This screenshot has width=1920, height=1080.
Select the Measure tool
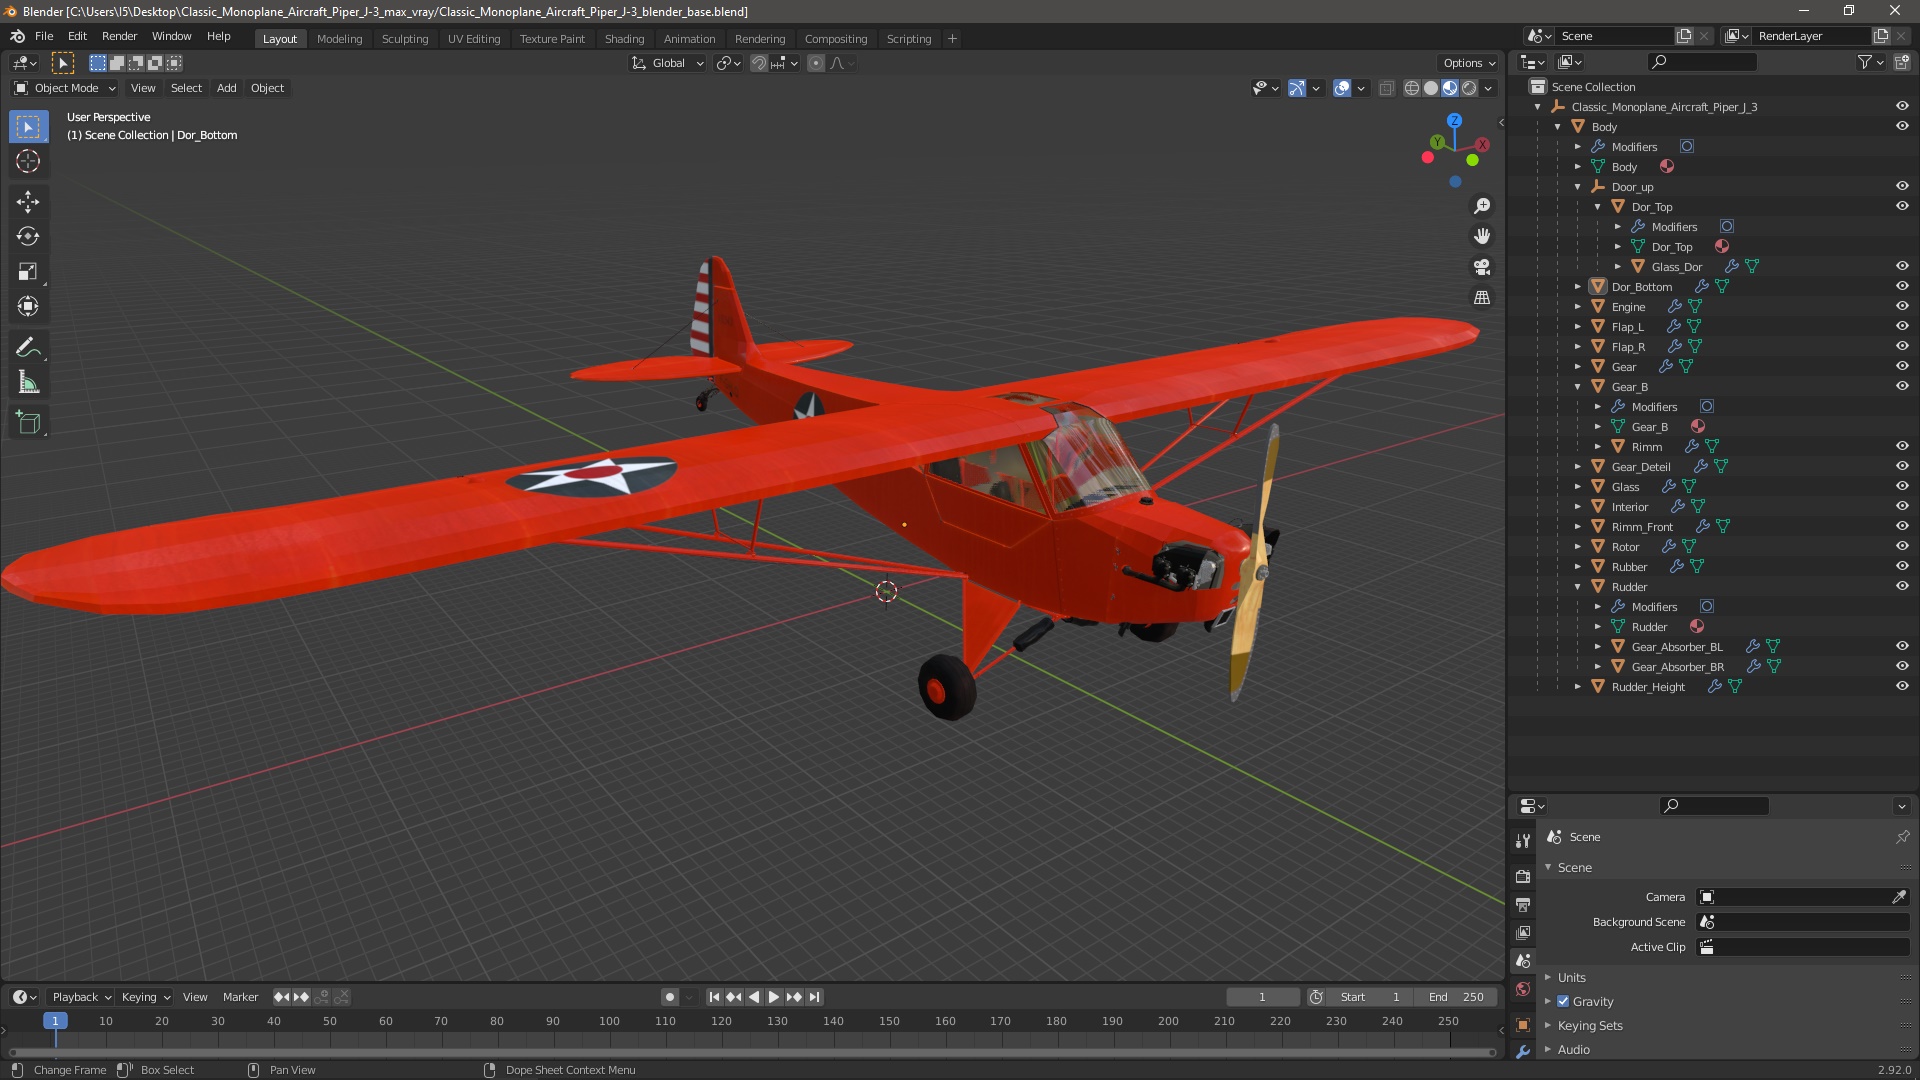[28, 383]
